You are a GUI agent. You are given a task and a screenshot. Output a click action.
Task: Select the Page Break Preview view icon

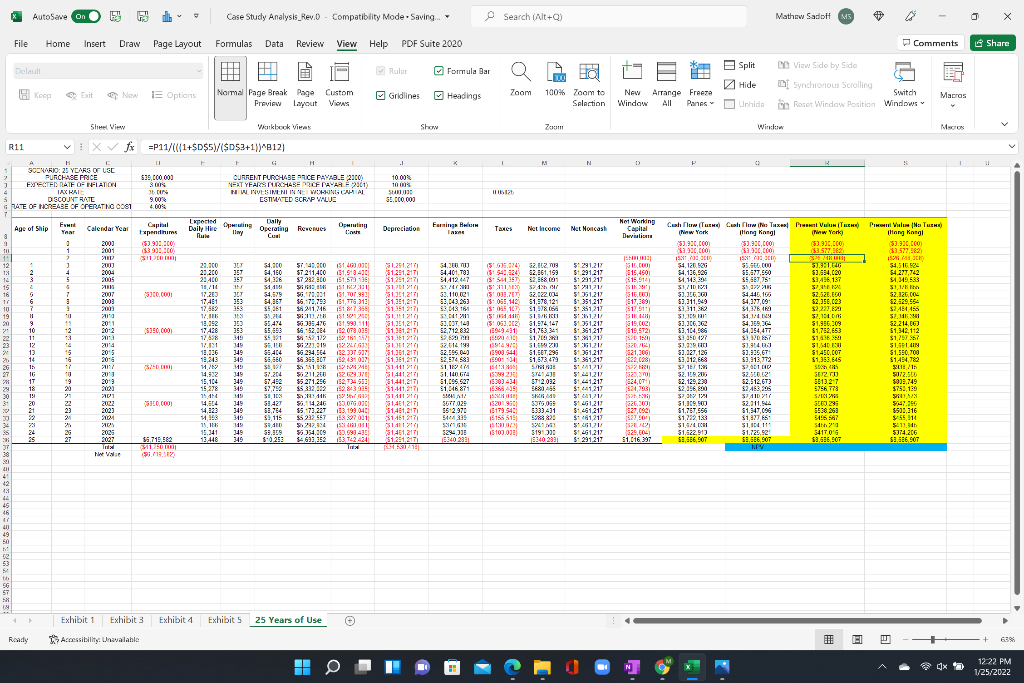[267, 84]
